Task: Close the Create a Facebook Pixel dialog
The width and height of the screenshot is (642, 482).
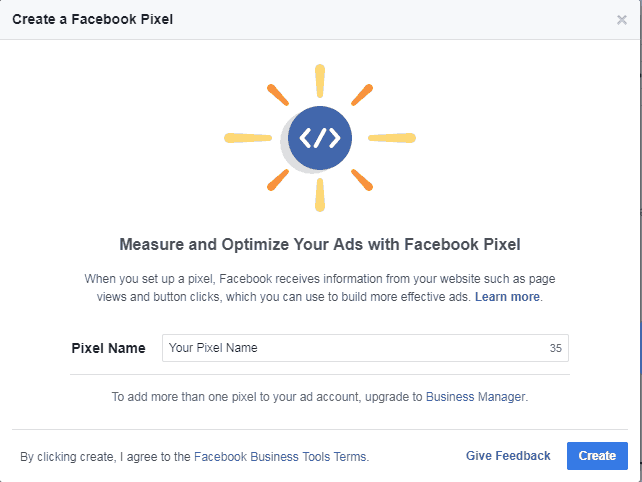Action: 622,20
